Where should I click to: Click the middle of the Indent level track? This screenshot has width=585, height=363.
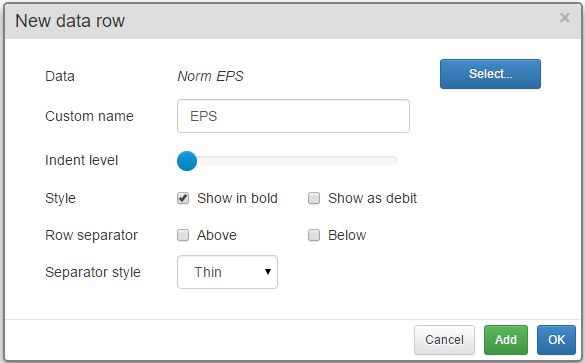tap(287, 161)
